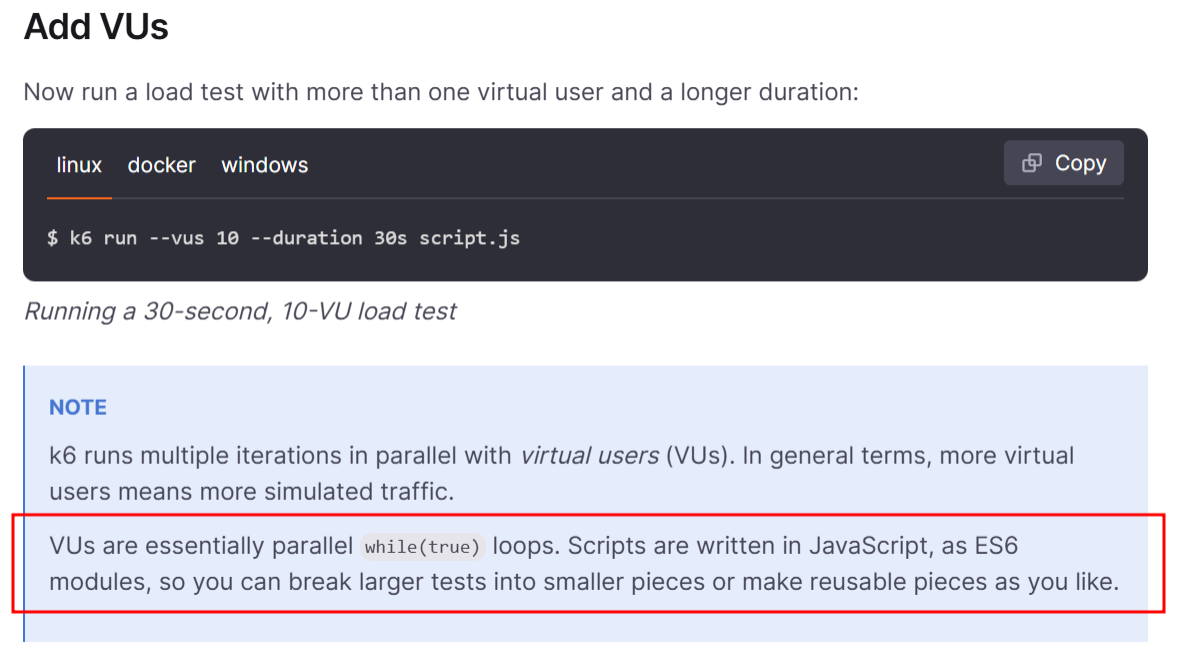Click the 'Add VUs' heading
Viewport: 1203px width, 660px height.
[x=96, y=27]
